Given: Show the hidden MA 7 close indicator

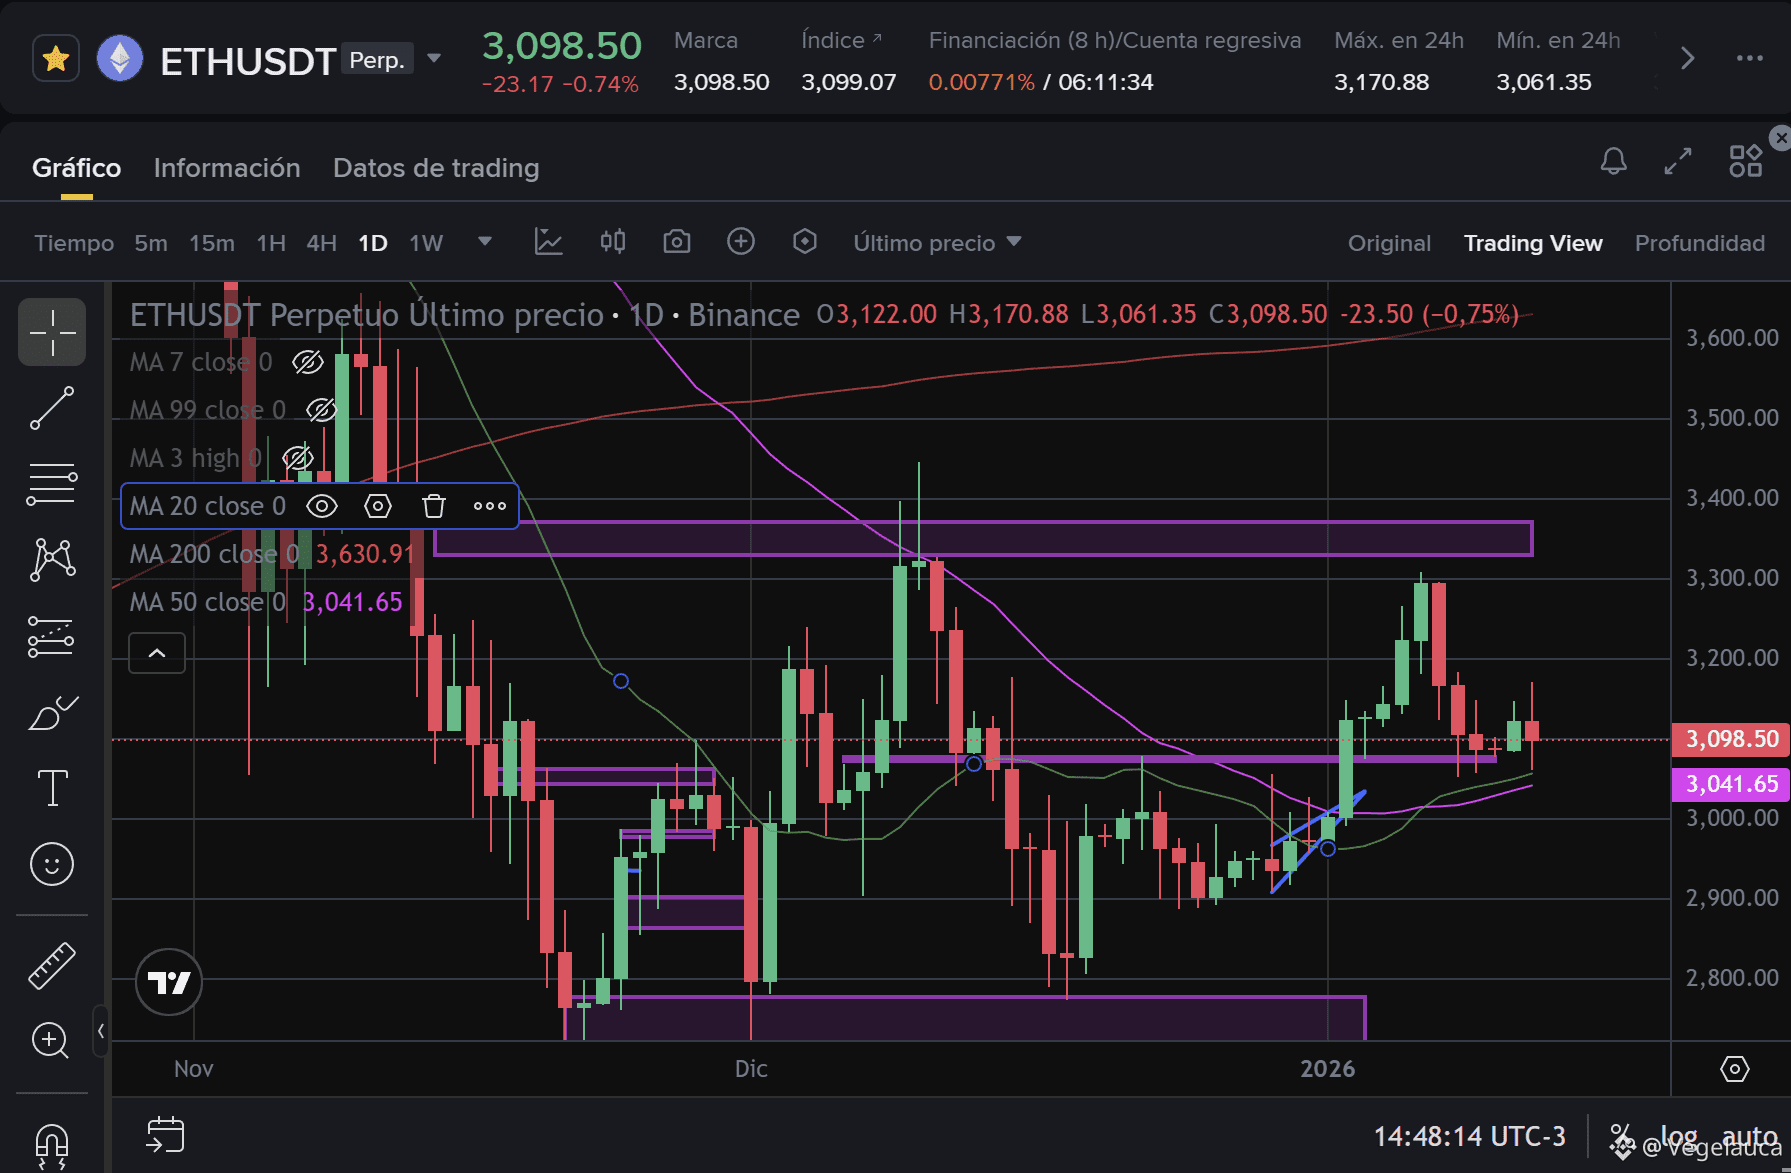Looking at the screenshot, I should click(x=307, y=362).
